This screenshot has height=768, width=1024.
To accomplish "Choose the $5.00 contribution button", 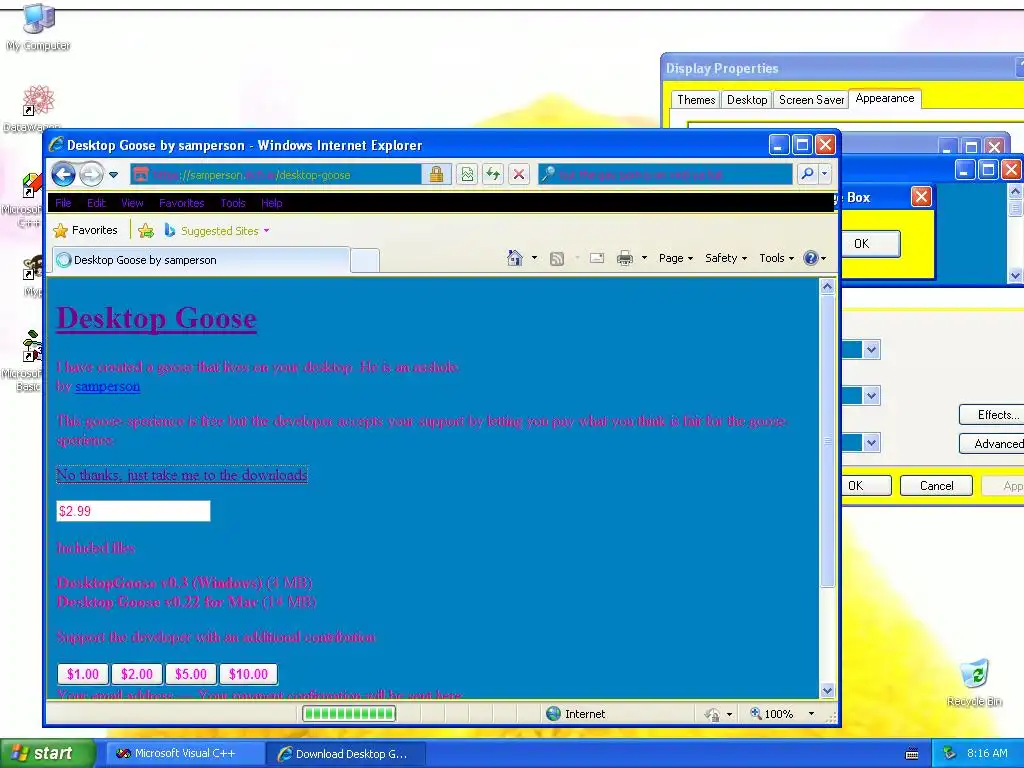I will point(191,674).
